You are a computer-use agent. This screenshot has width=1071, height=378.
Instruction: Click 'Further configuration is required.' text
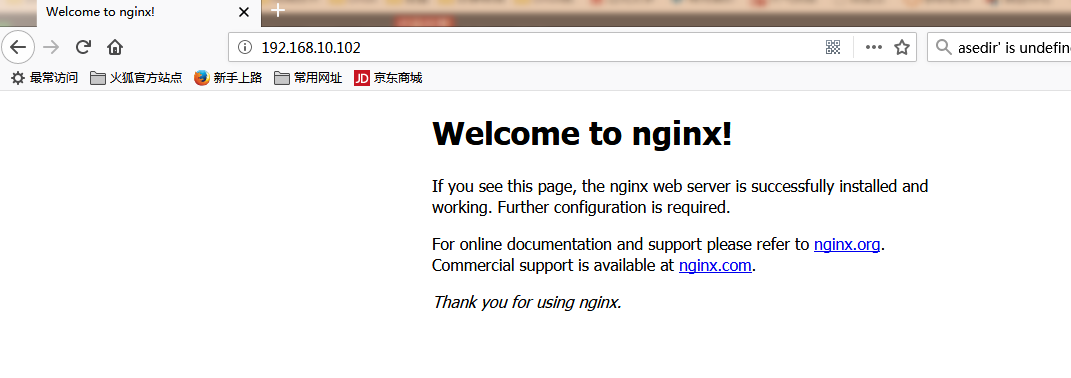614,207
